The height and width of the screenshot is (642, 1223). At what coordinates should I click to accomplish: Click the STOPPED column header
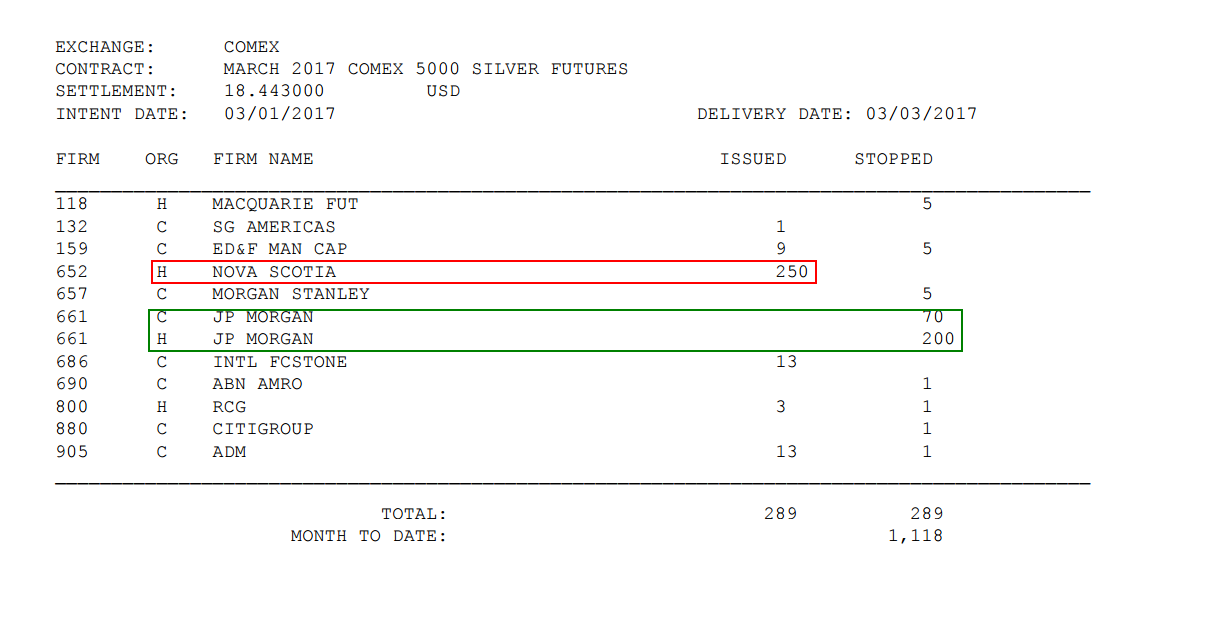(893, 159)
